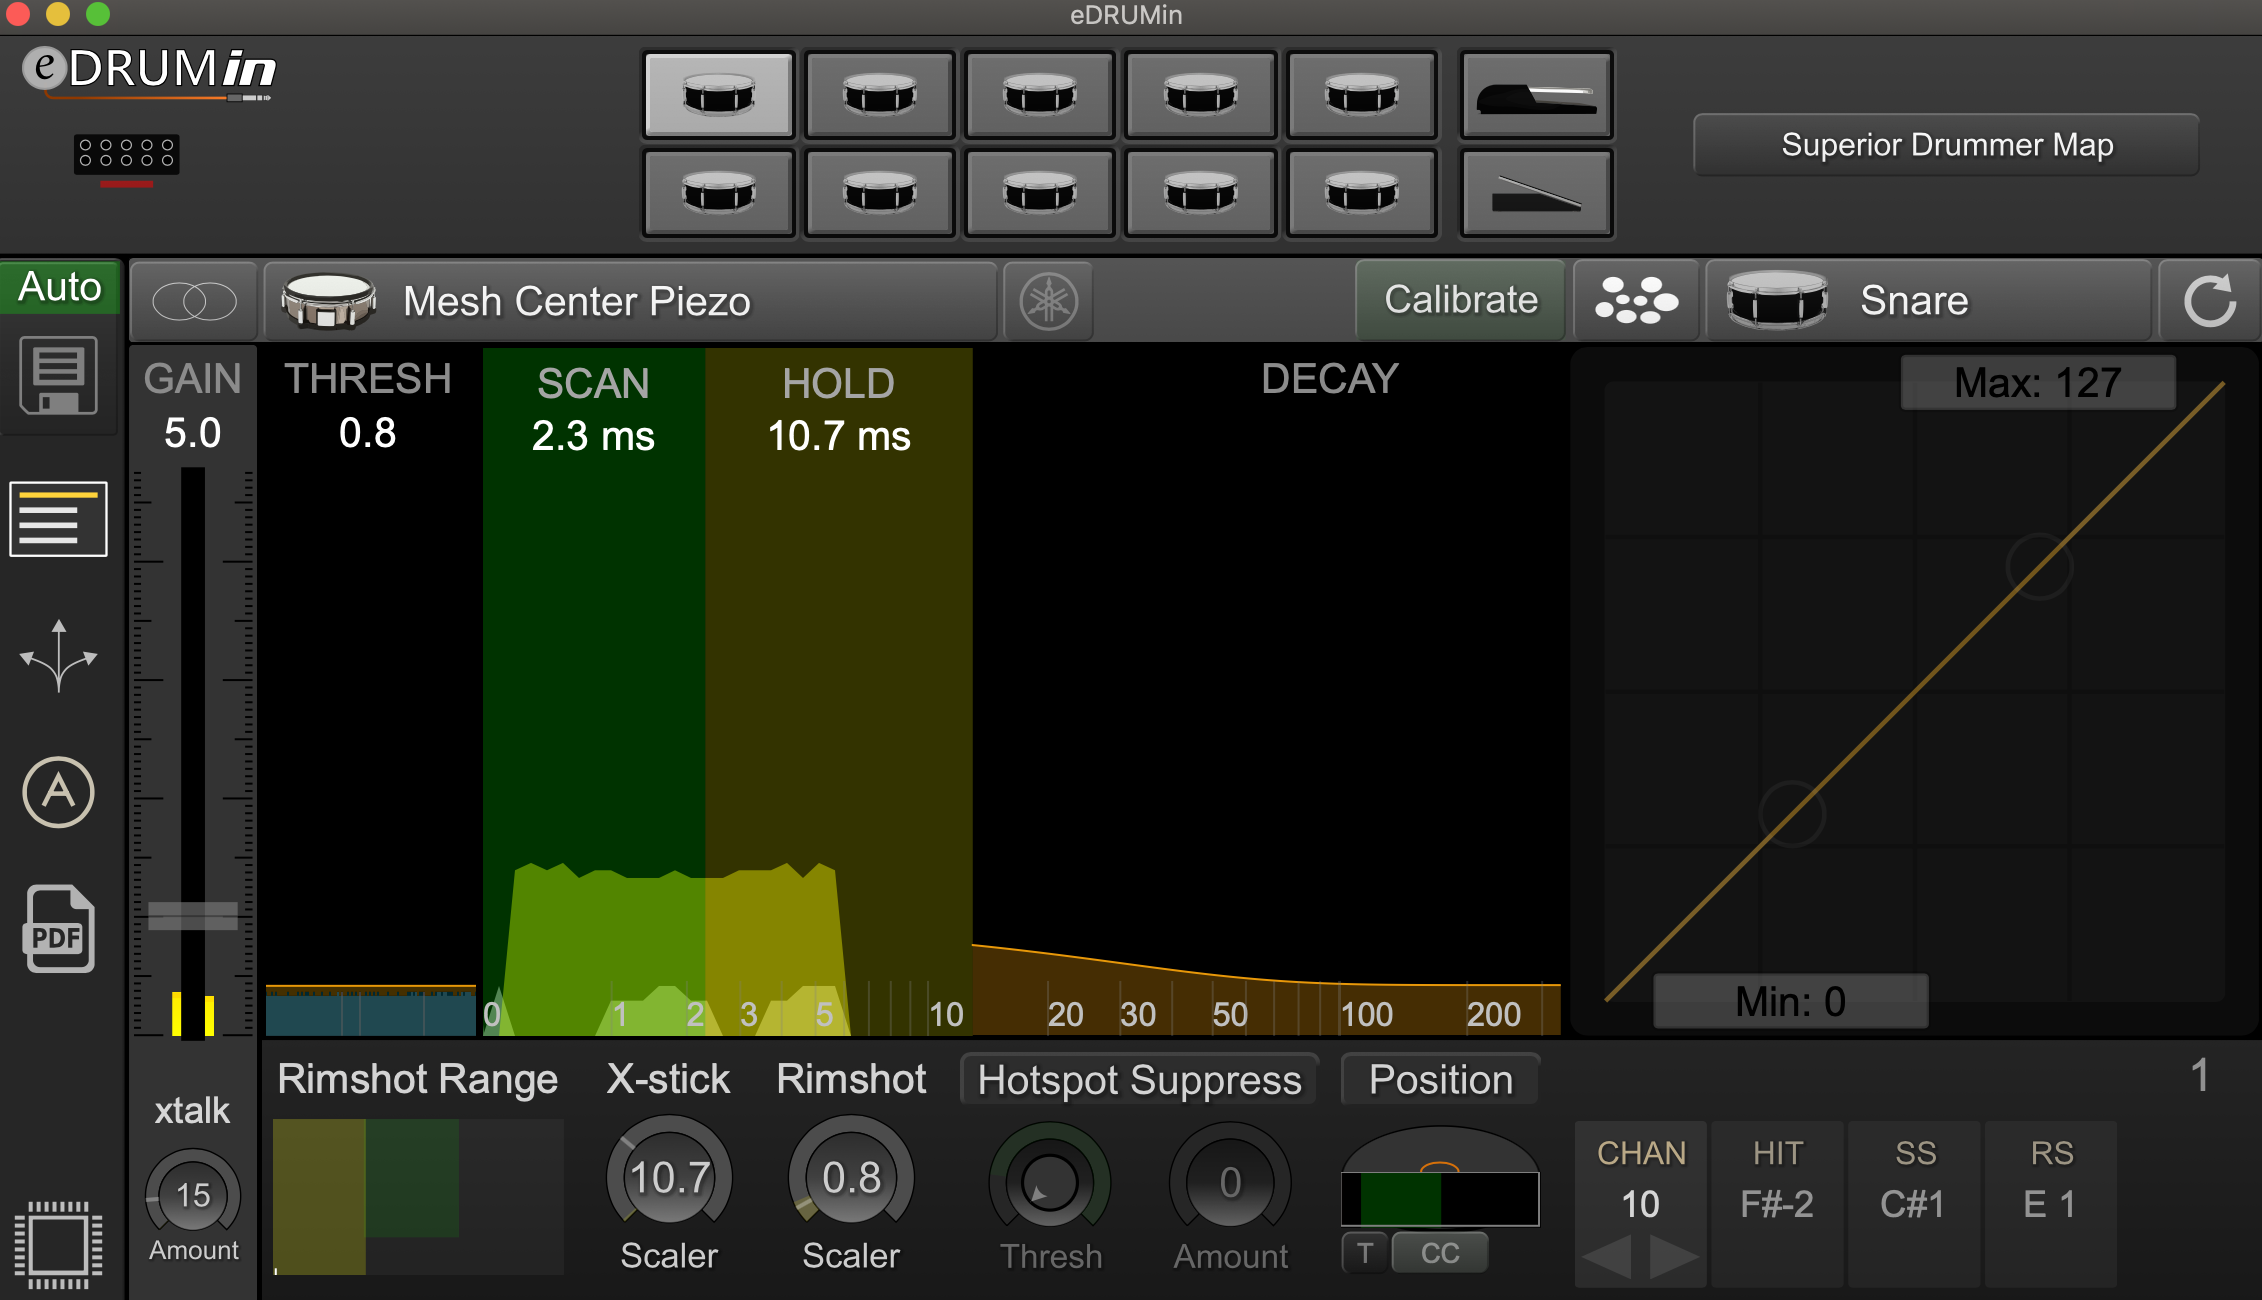Image resolution: width=2262 pixels, height=1300 pixels.
Task: Click the GAIN slider handle
Action: coord(193,916)
